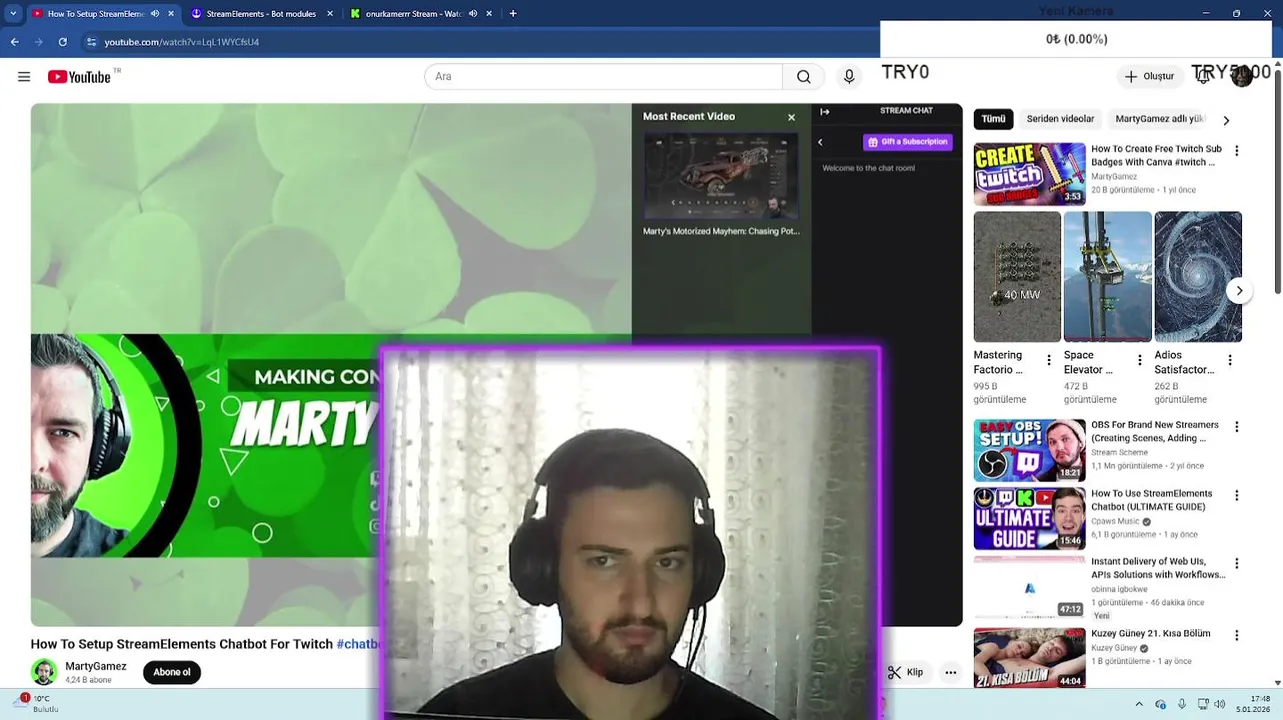This screenshot has width=1283, height=720.
Task: Collapse stream chat with arrow icon
Action: (824, 112)
